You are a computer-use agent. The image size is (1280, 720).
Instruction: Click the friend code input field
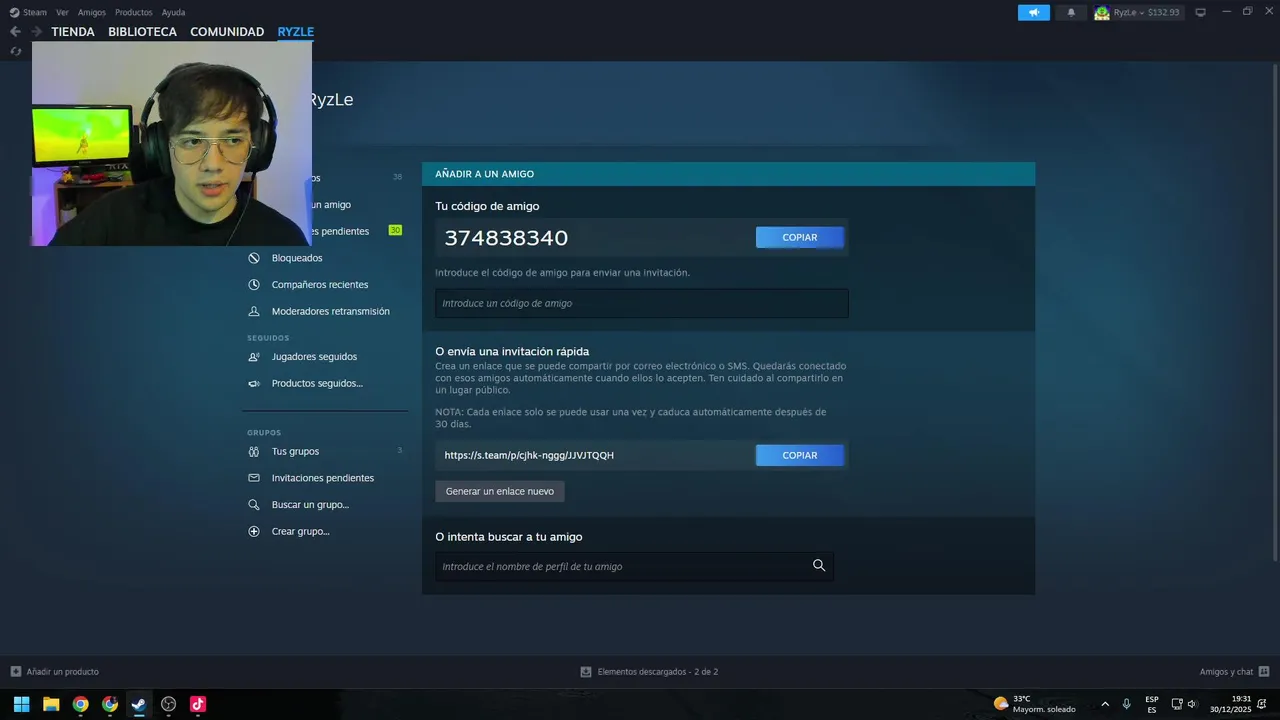point(641,303)
